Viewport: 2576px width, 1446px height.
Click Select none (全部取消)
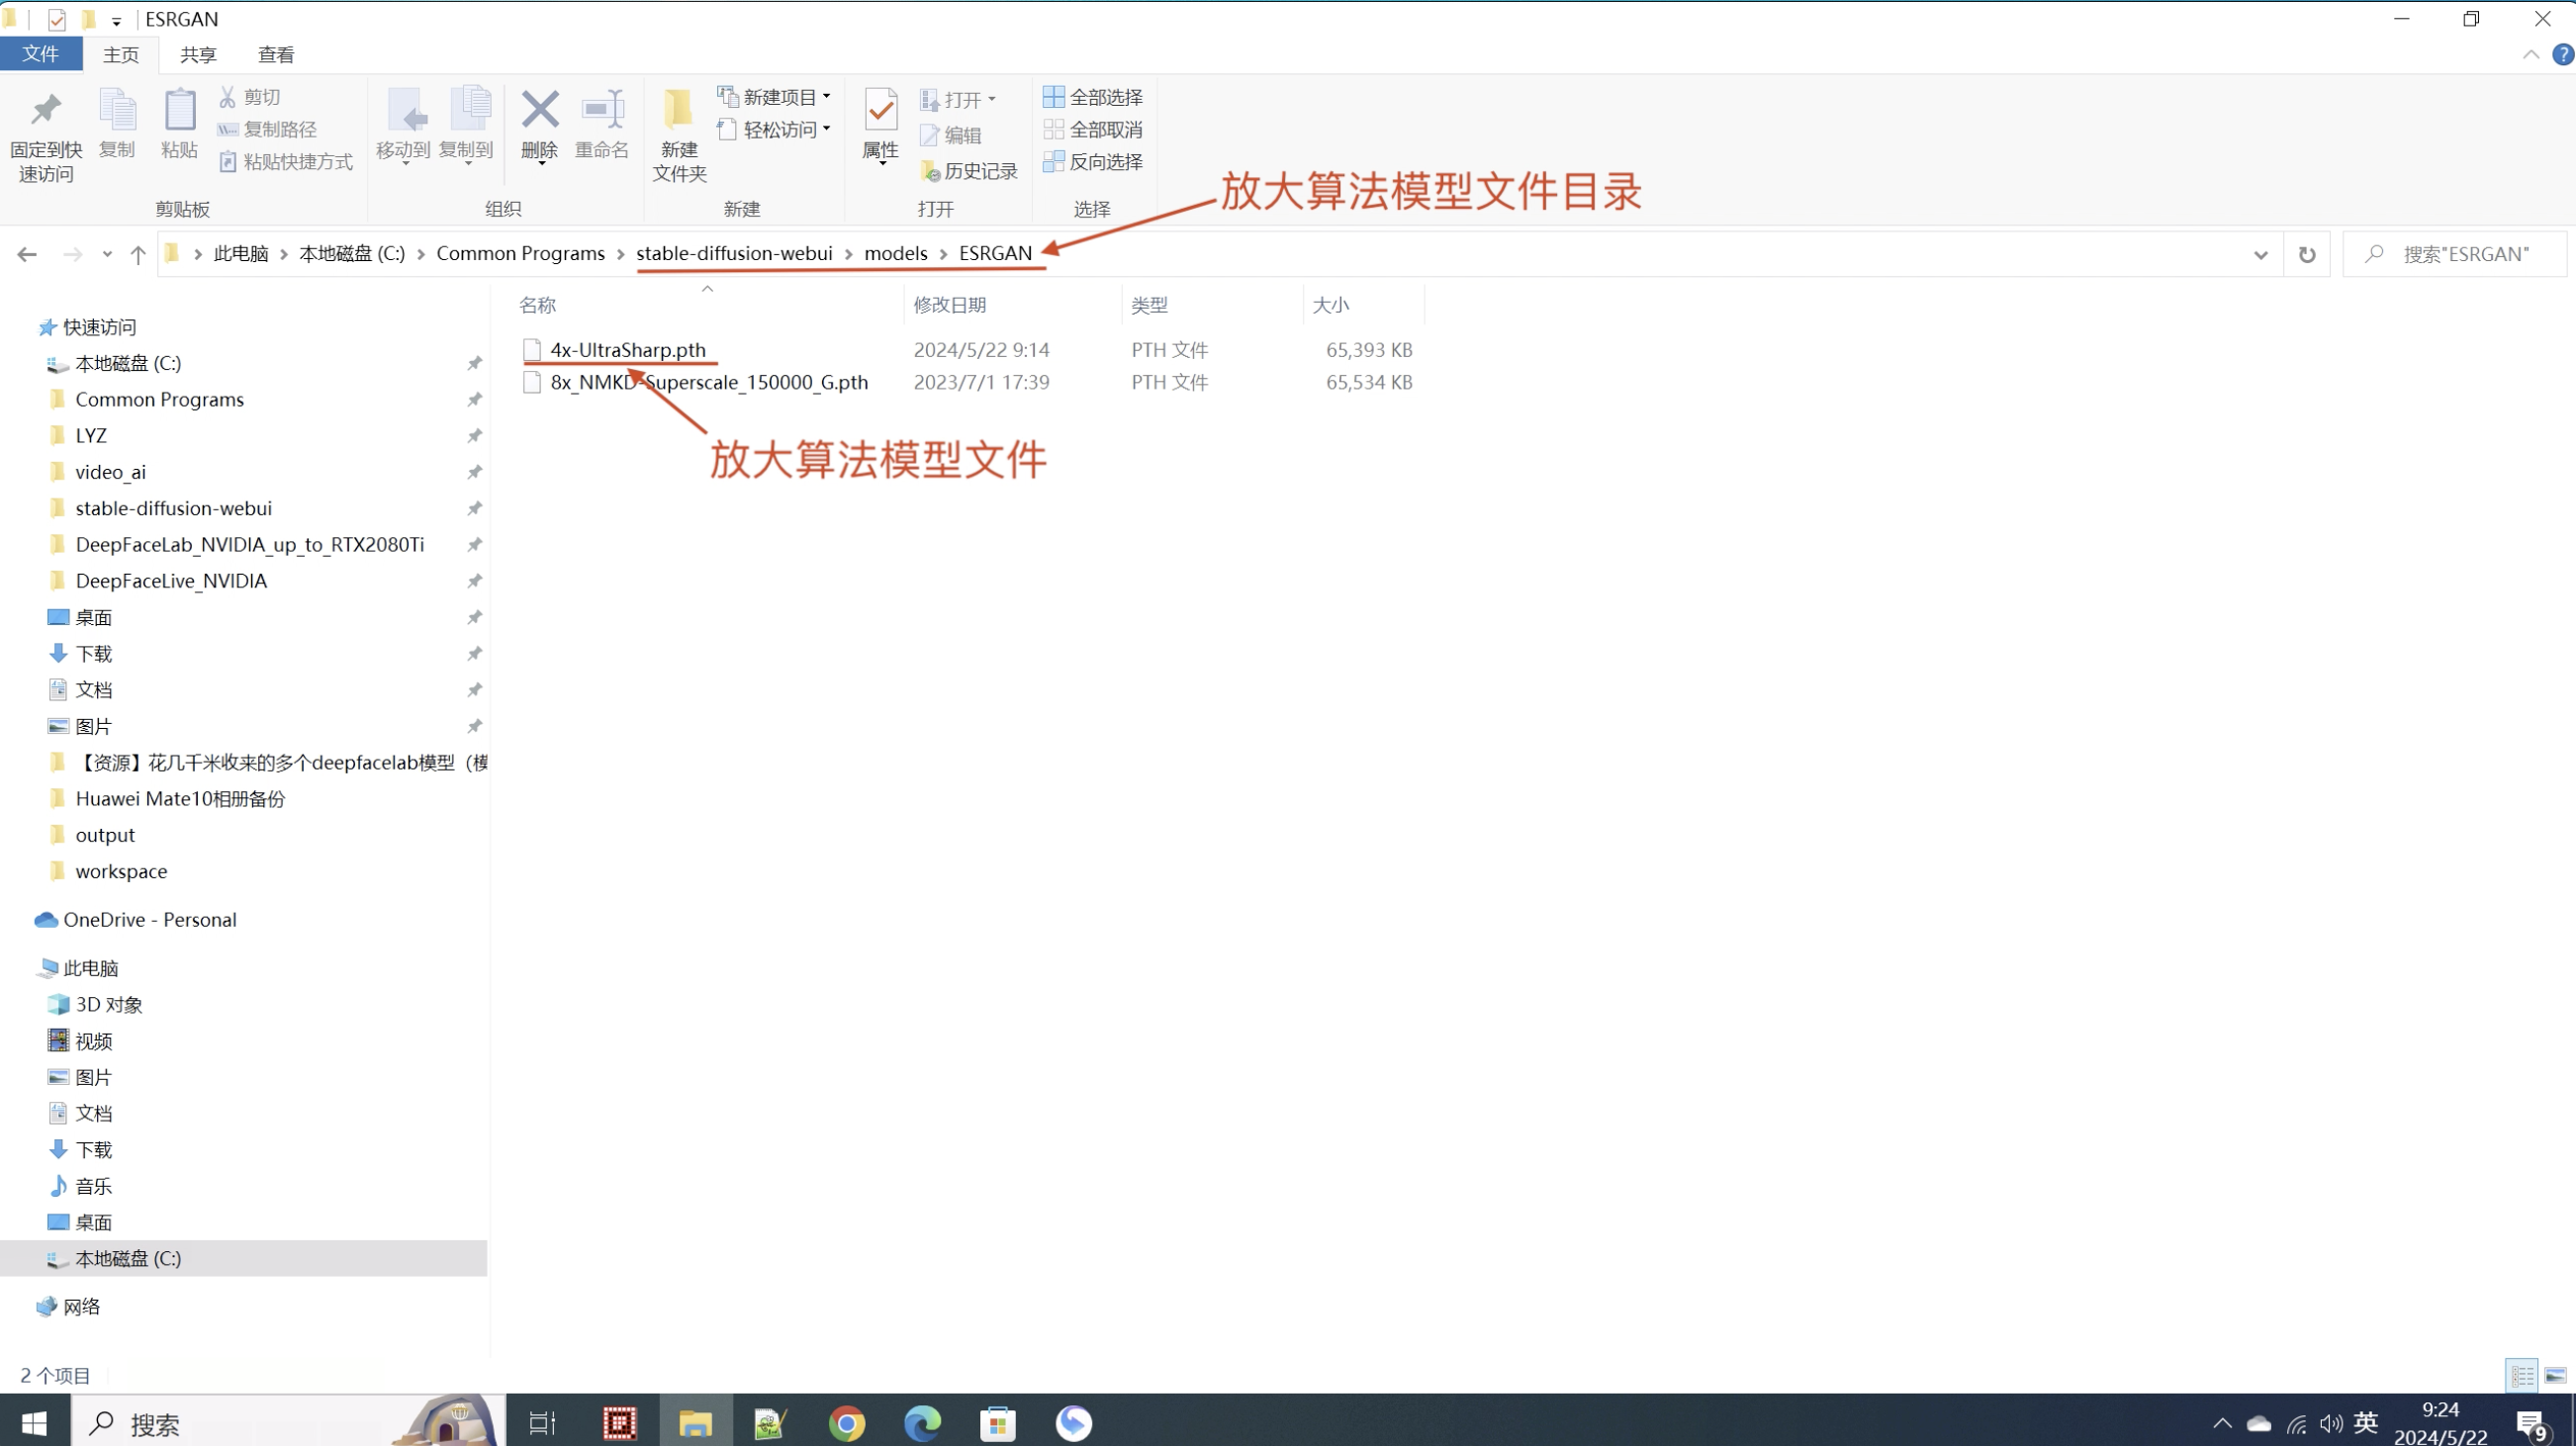pos(1092,129)
